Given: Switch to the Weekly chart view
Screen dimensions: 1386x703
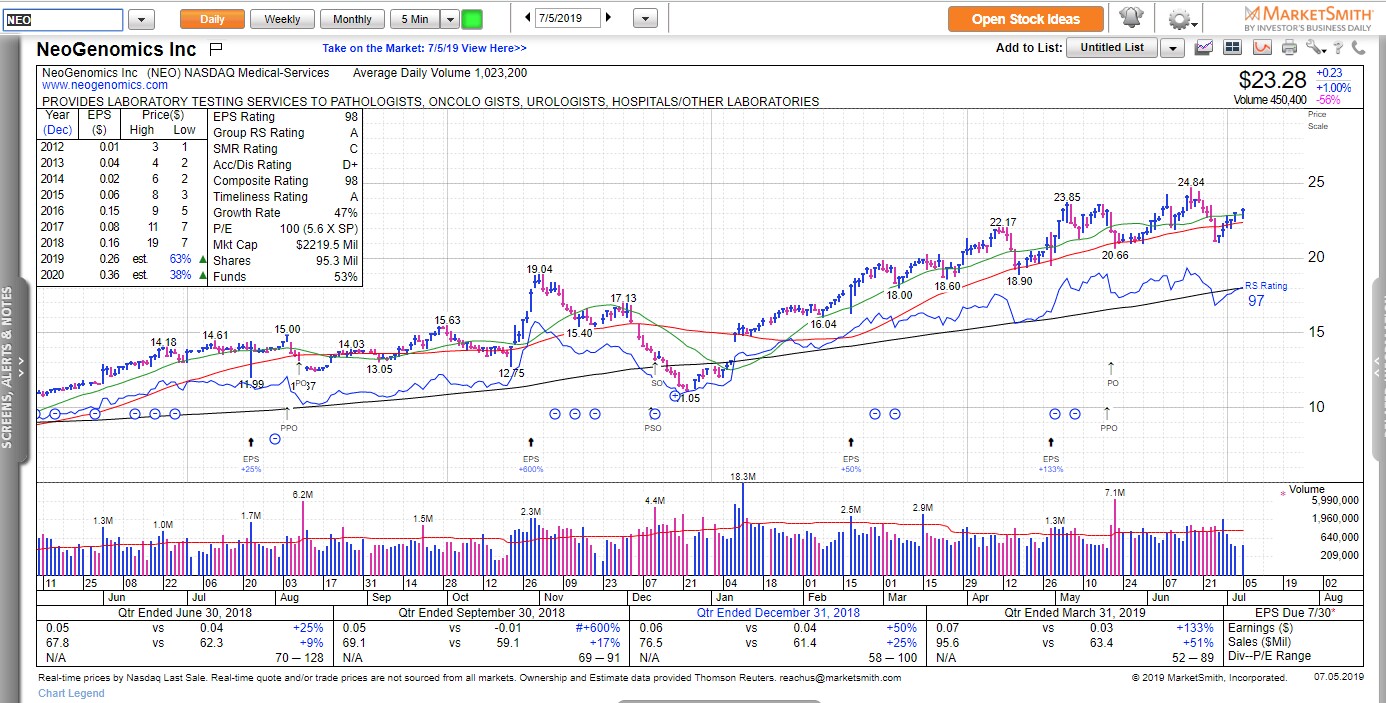Looking at the screenshot, I should point(282,19).
